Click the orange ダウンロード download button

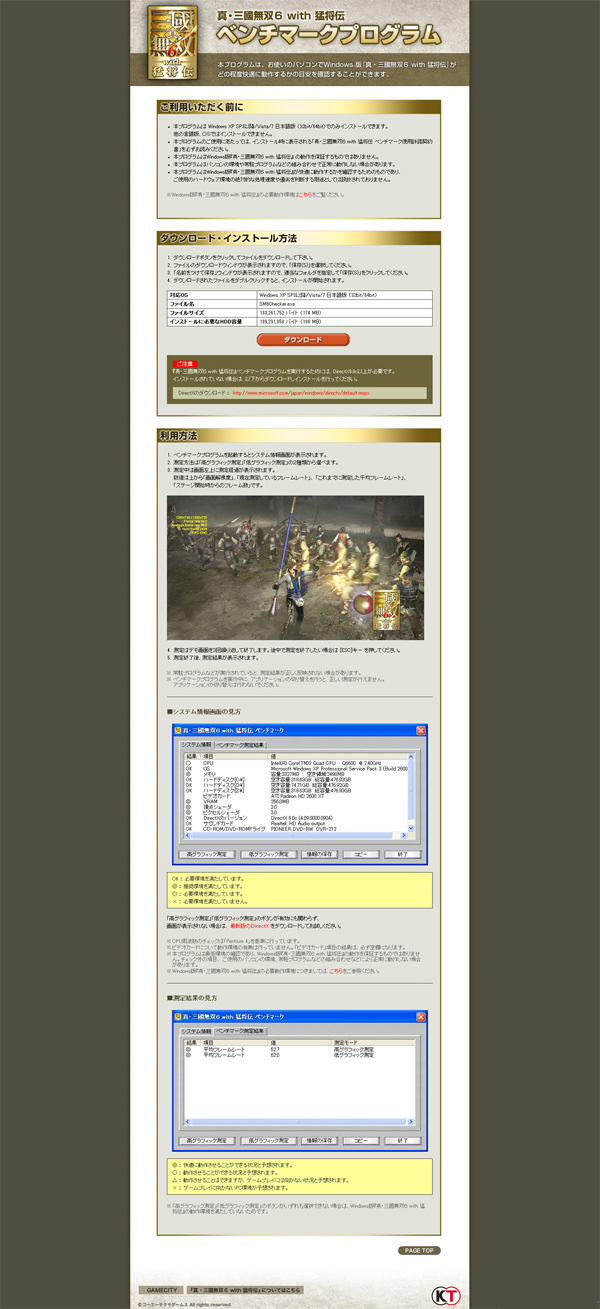(x=303, y=340)
